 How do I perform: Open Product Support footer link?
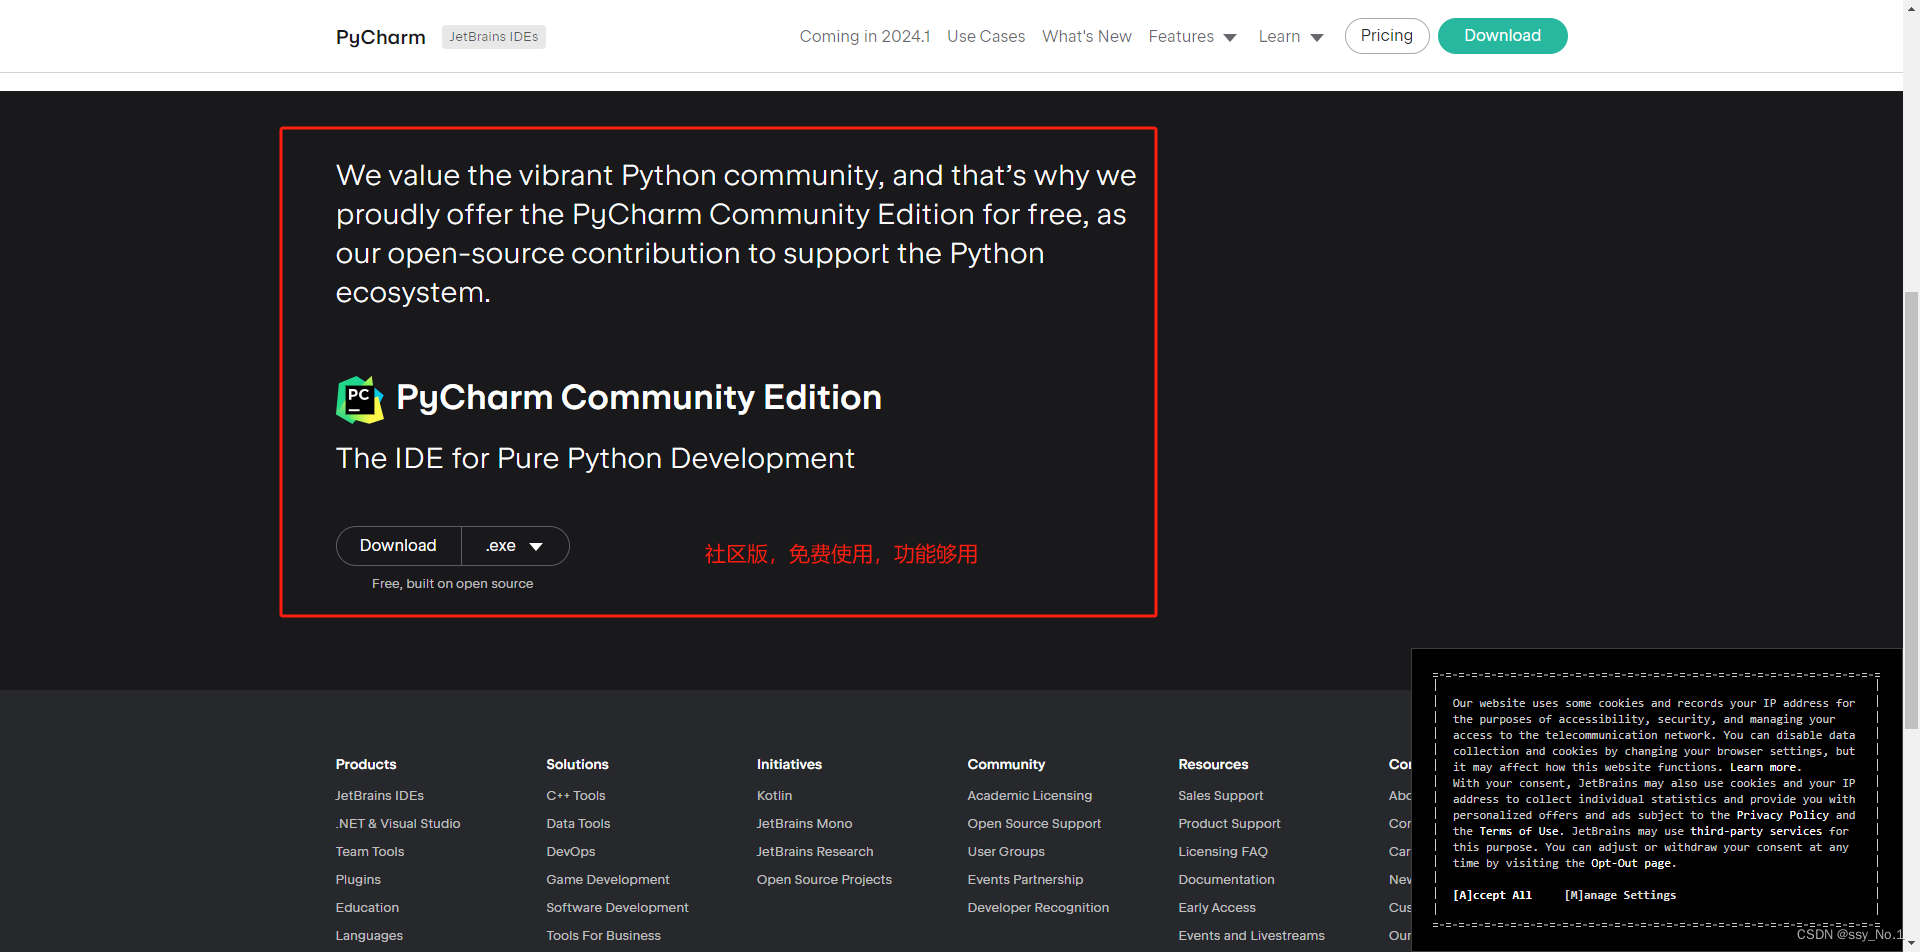coord(1229,824)
